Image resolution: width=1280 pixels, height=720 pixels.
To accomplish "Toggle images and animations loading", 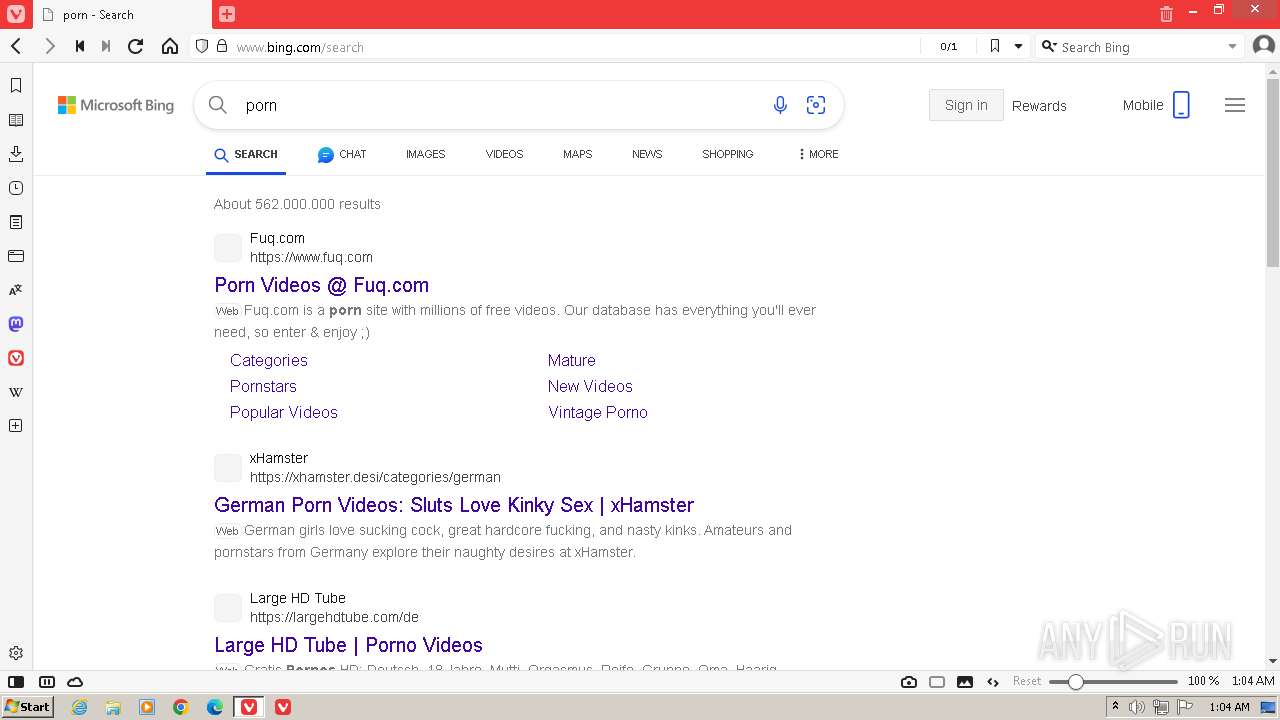I will tap(965, 682).
